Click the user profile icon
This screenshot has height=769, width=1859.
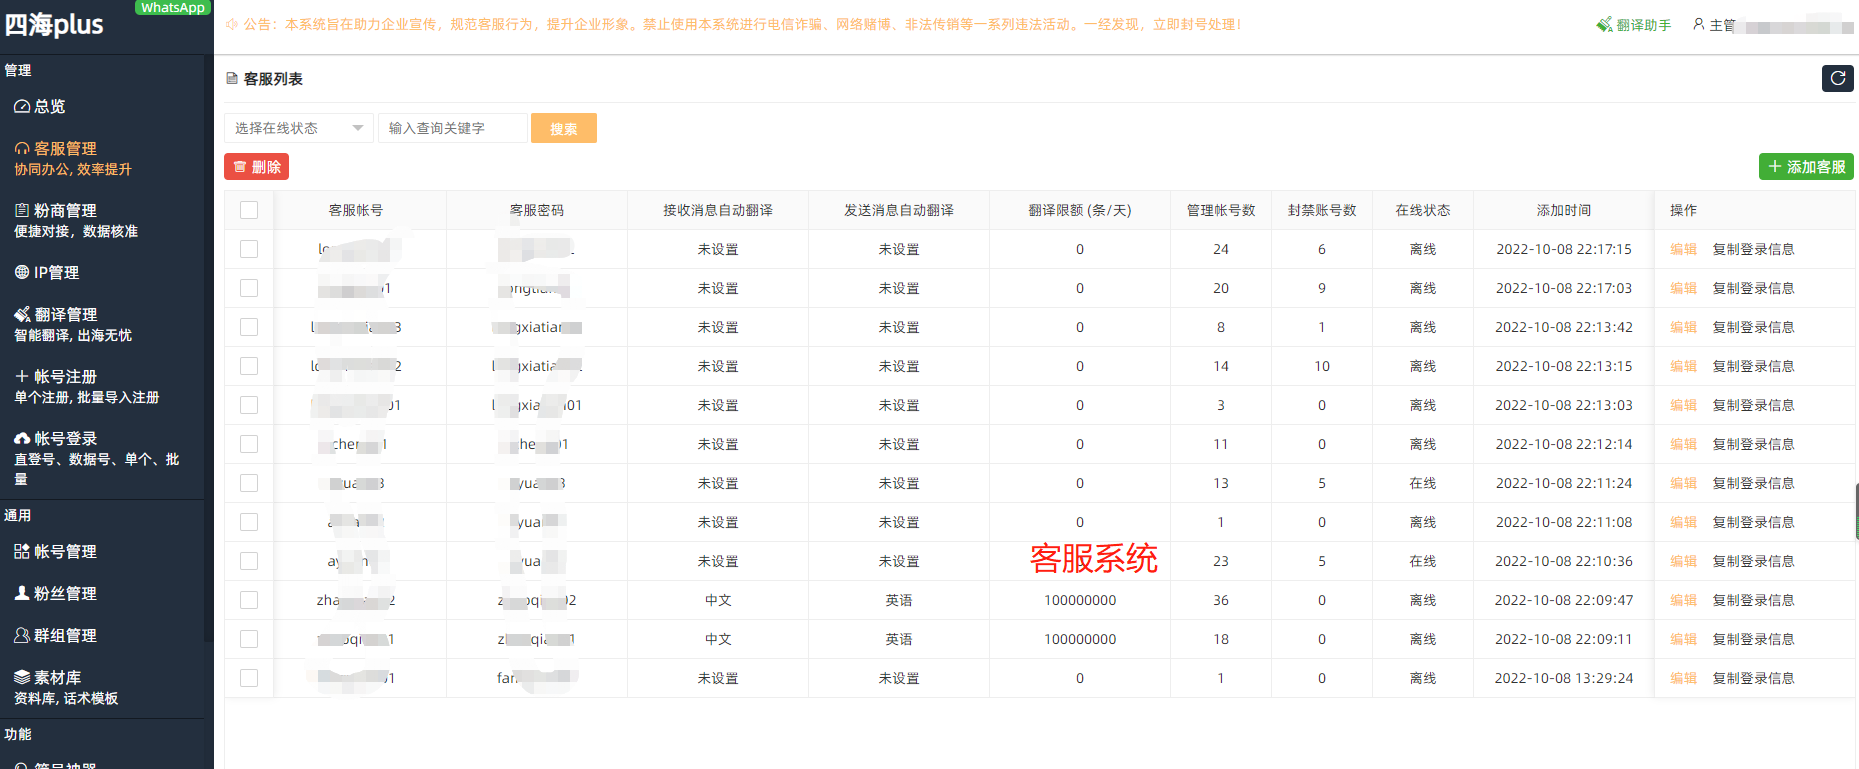coord(1698,24)
